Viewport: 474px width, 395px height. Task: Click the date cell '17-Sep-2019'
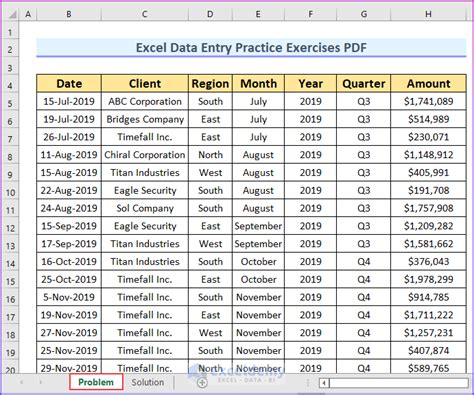click(x=69, y=244)
